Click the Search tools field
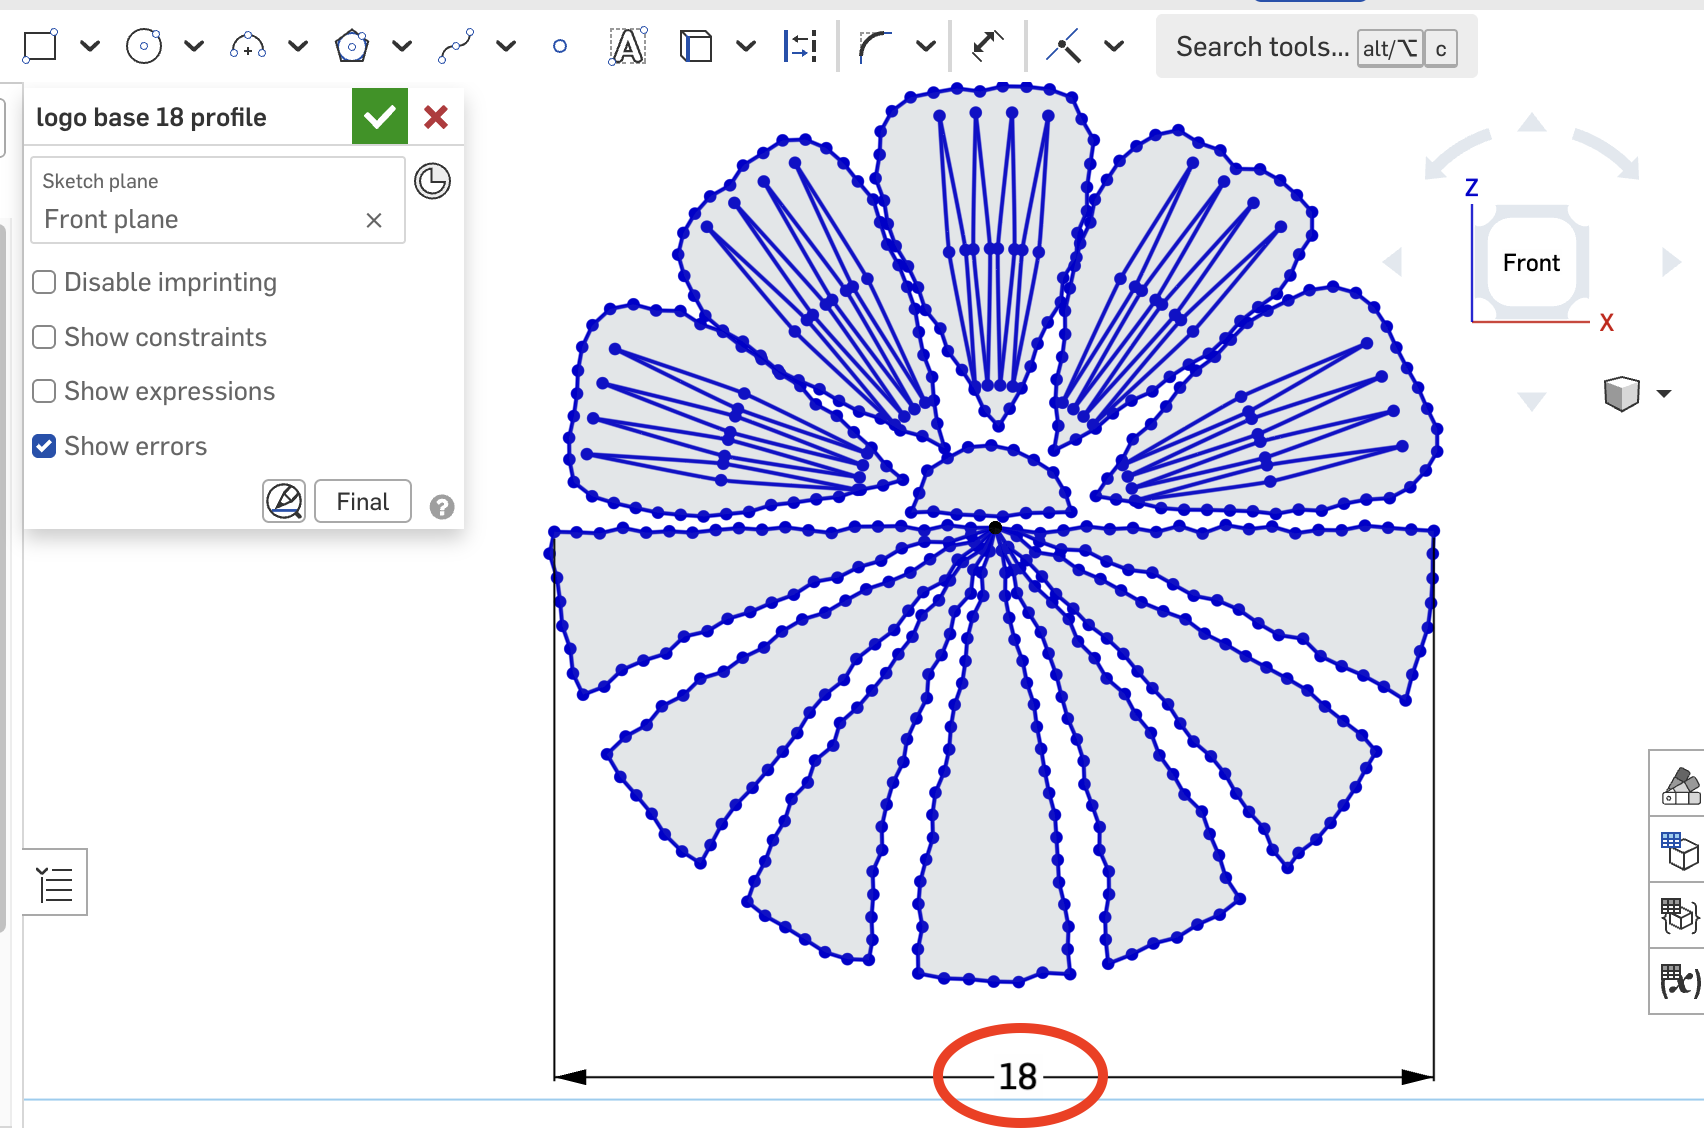 (x=1316, y=47)
